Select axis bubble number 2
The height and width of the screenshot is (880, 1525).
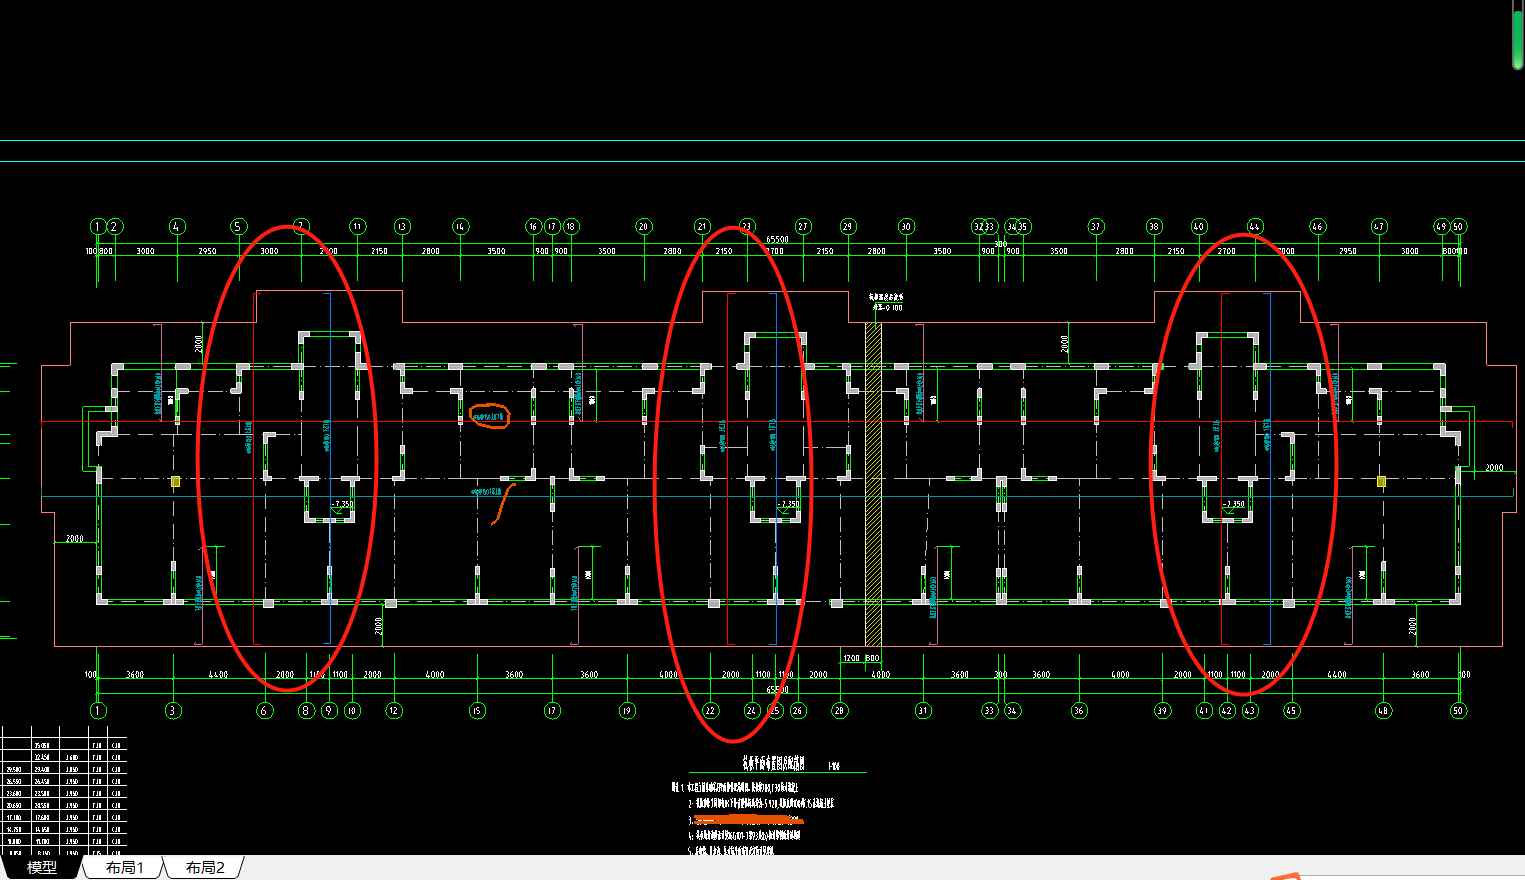(x=115, y=227)
